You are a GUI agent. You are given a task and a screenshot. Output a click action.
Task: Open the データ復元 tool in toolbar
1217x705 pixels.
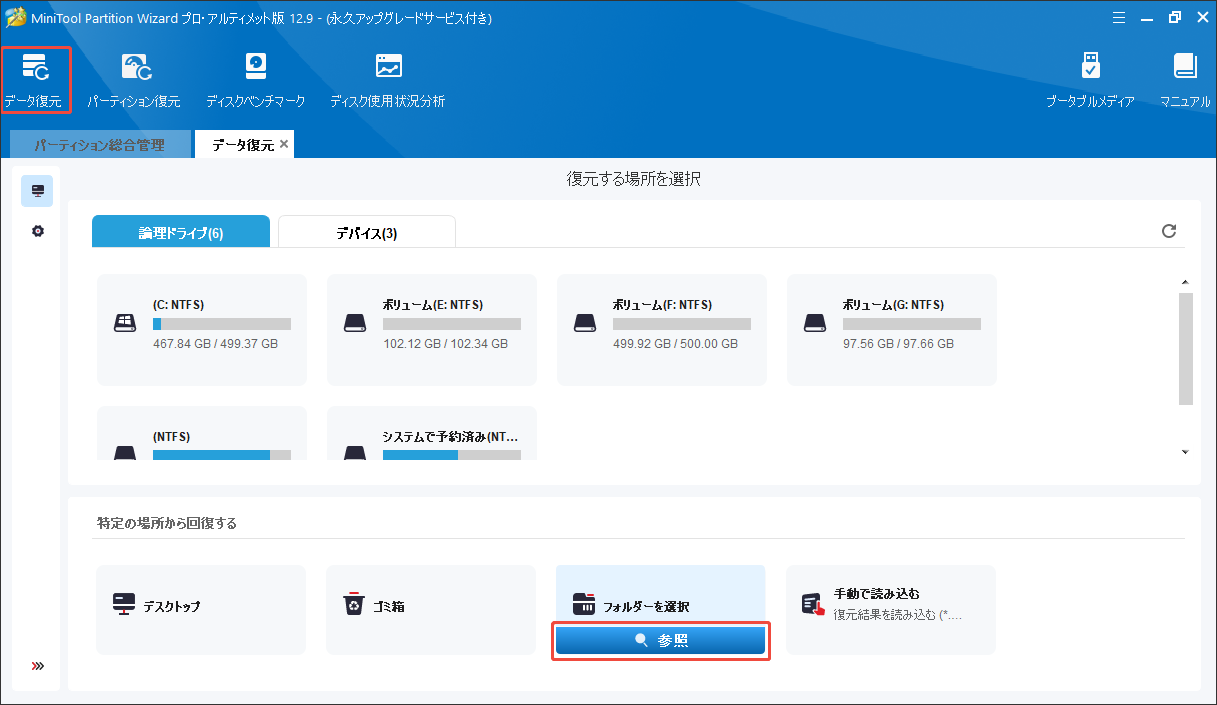point(35,80)
